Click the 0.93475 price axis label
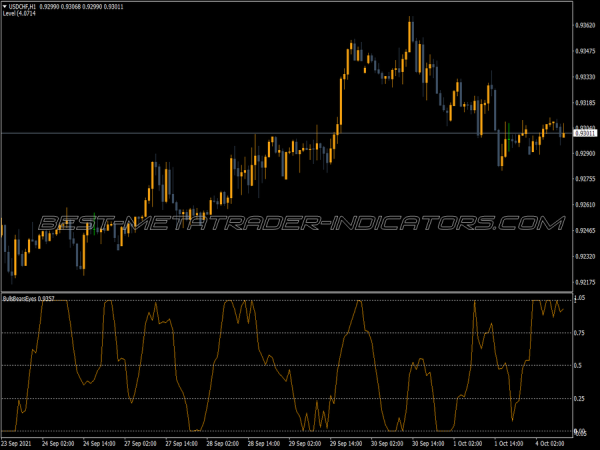600x450 pixels. pos(585,51)
